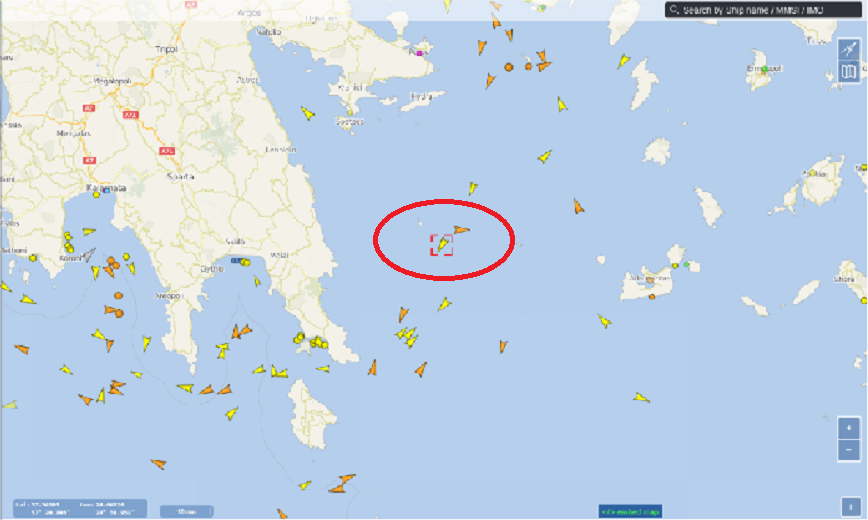Image resolution: width=868 pixels, height=520 pixels.
Task: Select the gray vessel icon near Koroni
Action: [x=88, y=255]
